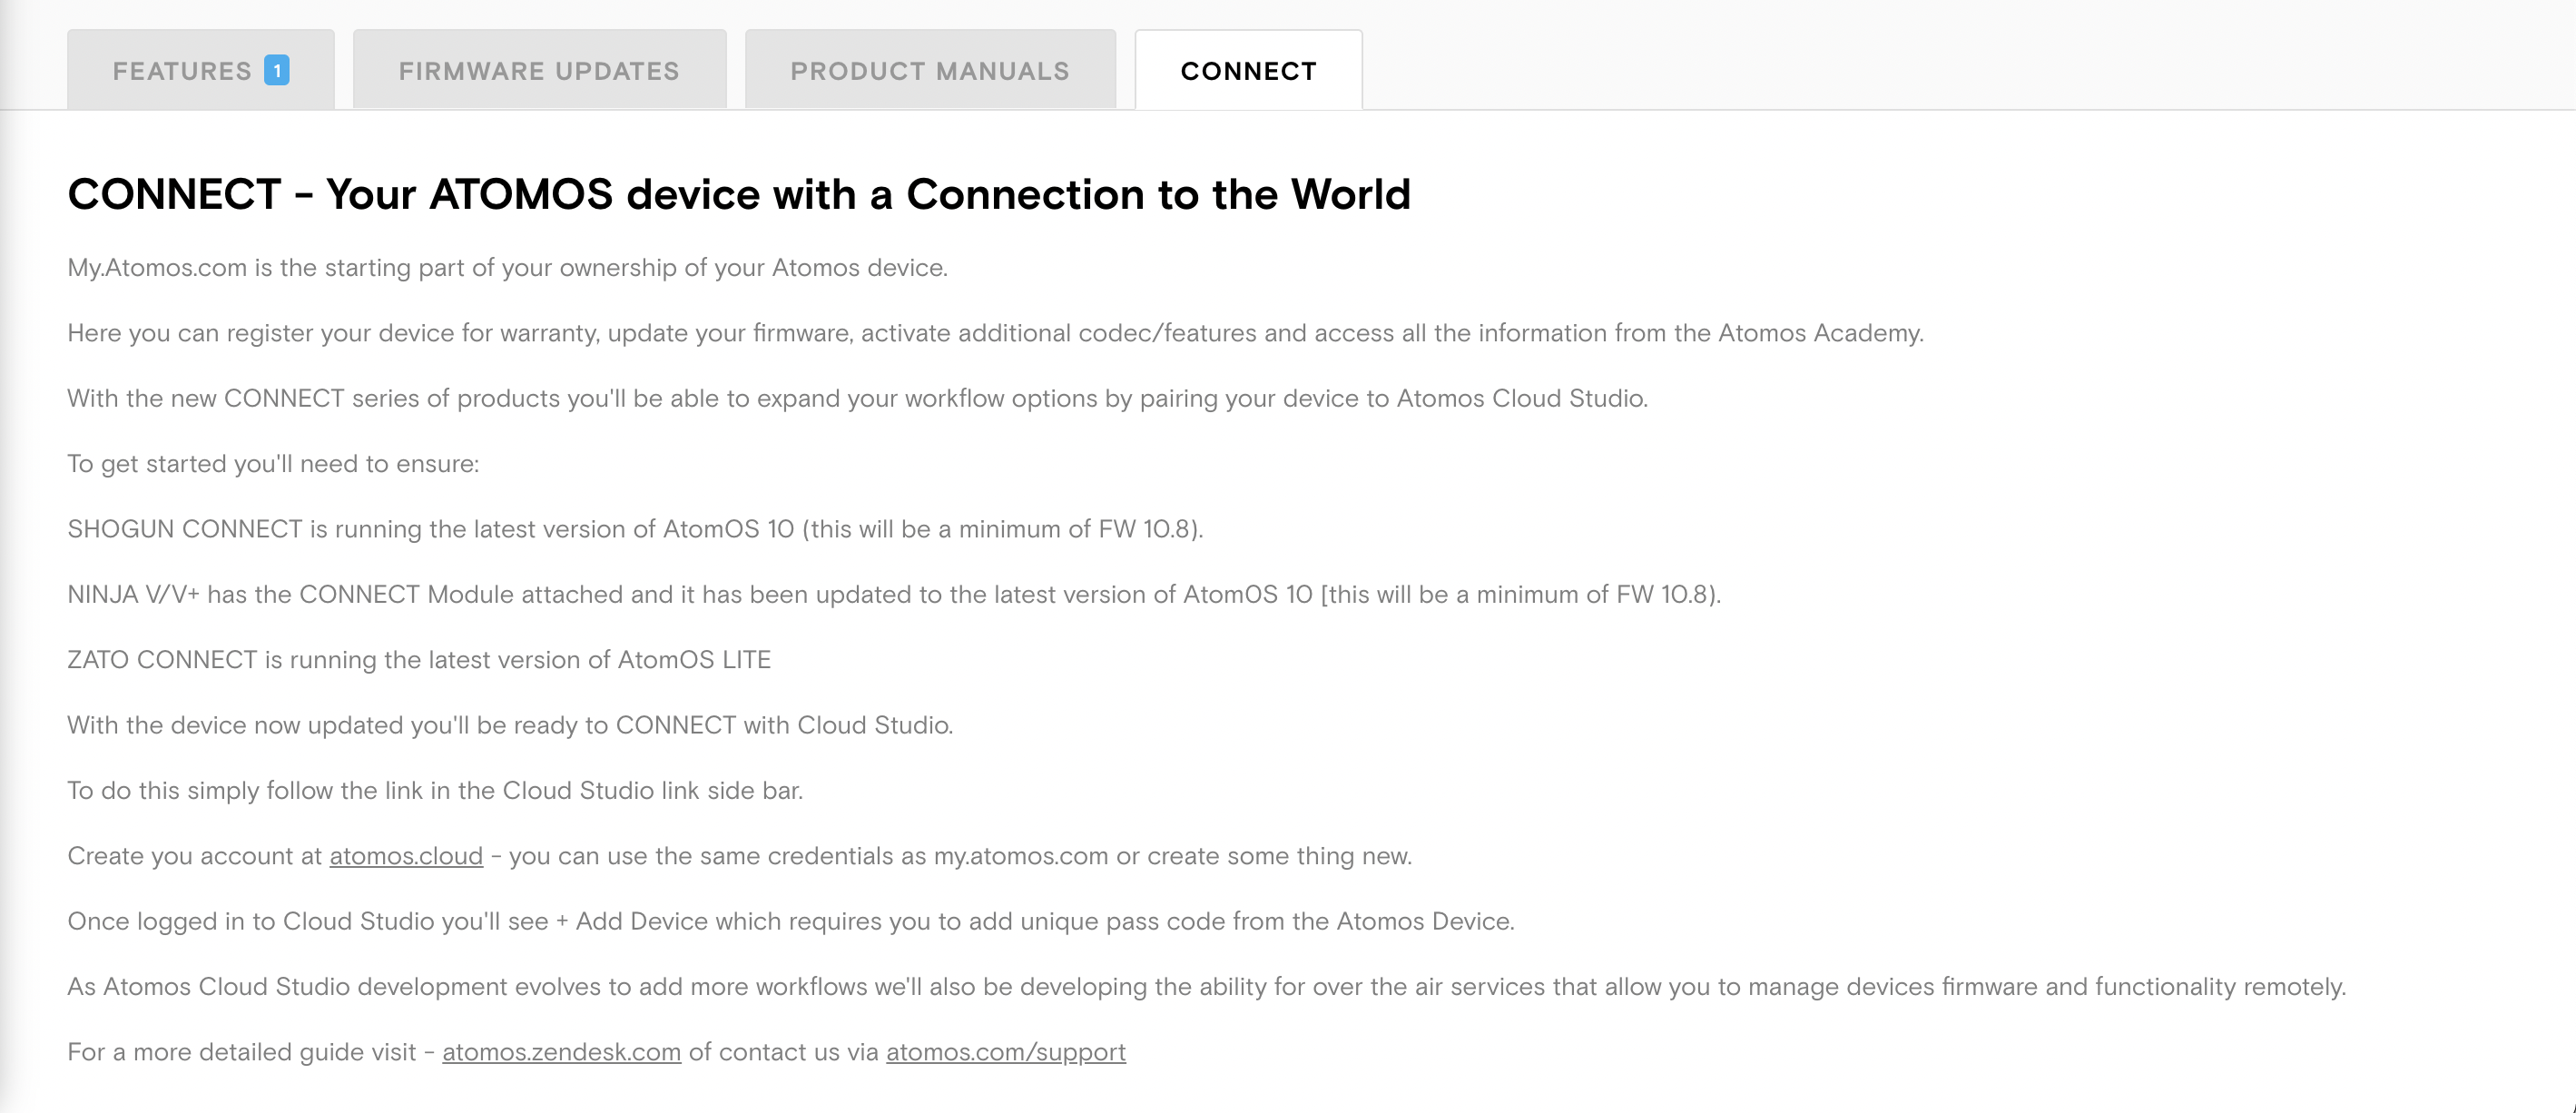The image size is (2576, 1113).
Task: Click the "With the new CONNECT series" paragraph
Action: [x=858, y=398]
